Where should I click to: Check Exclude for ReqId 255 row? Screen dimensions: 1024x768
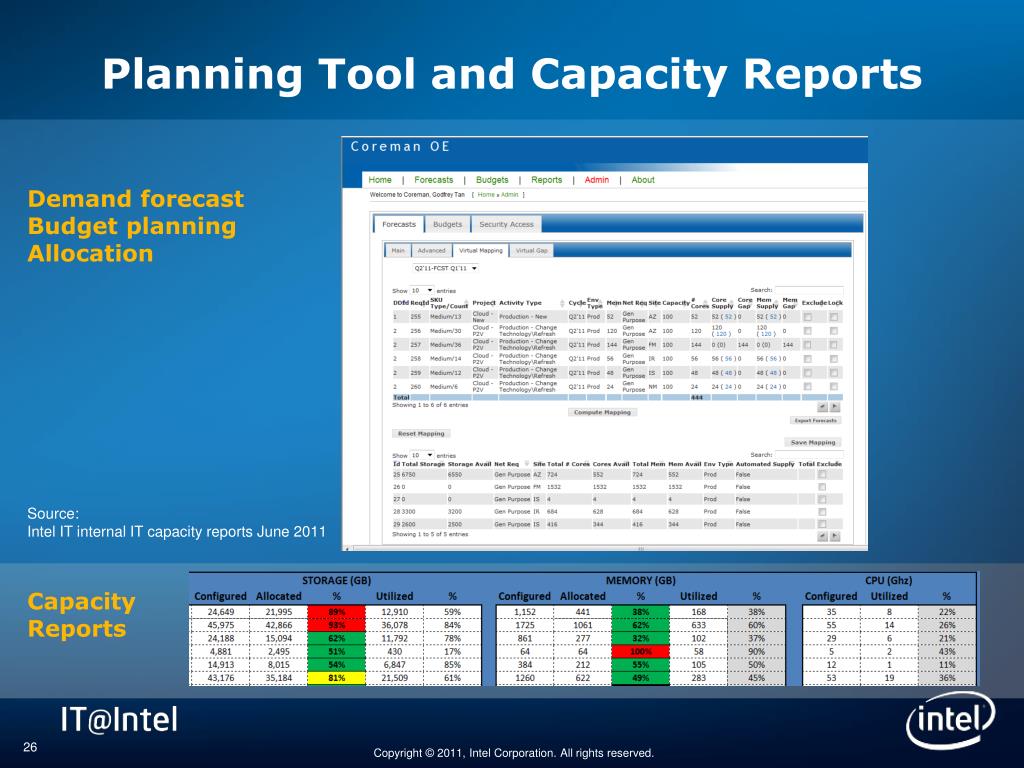pyautogui.click(x=808, y=317)
